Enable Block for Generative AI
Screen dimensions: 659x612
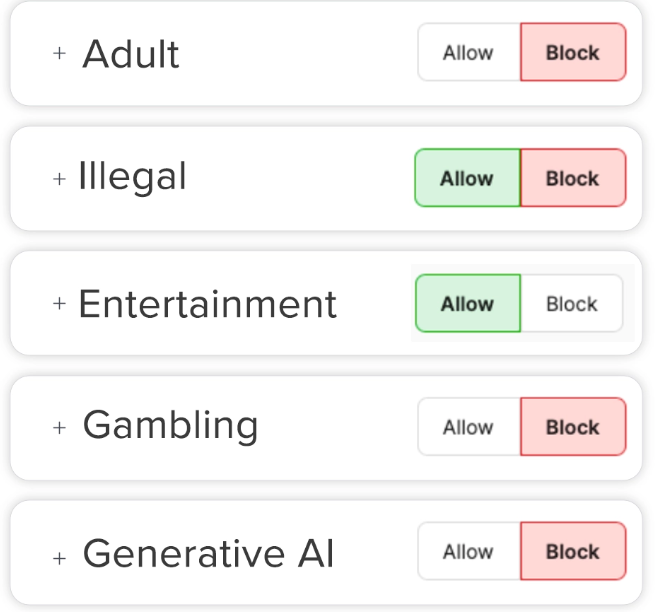[573, 552]
